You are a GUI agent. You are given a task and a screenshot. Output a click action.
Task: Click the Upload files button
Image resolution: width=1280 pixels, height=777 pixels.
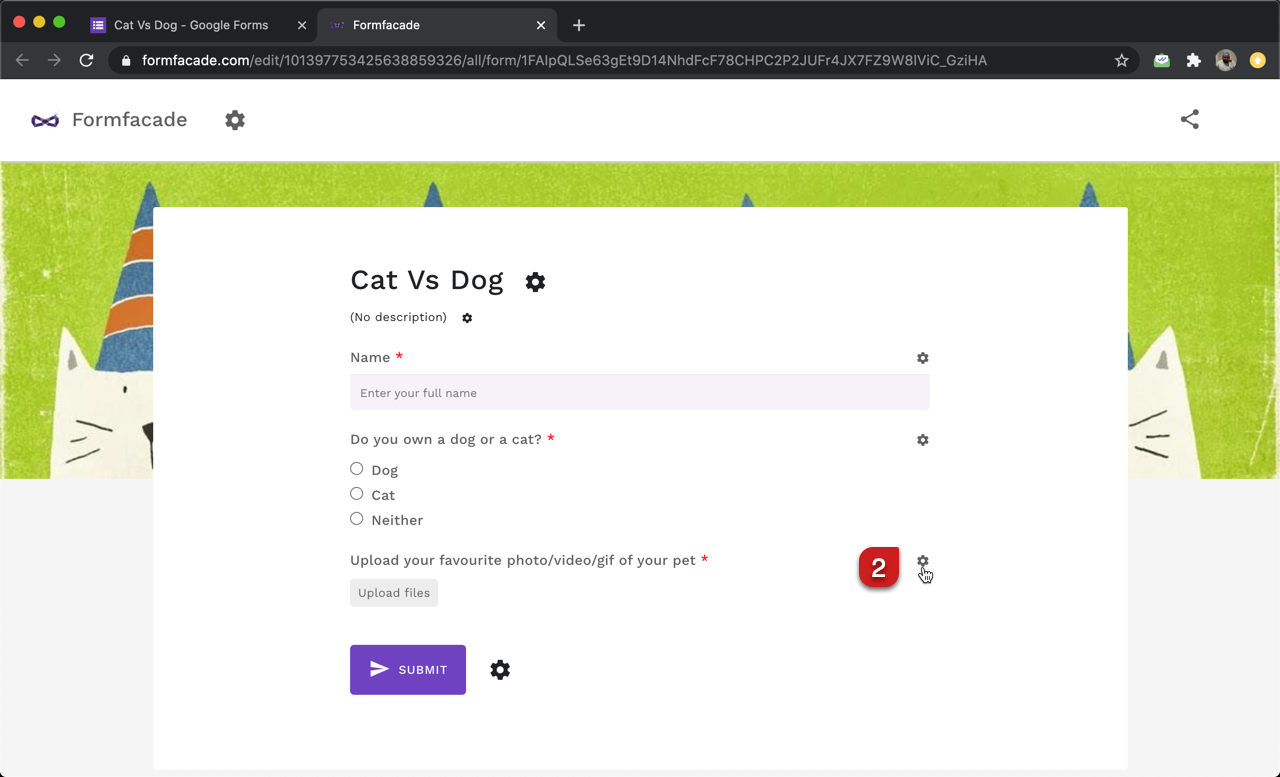point(394,593)
